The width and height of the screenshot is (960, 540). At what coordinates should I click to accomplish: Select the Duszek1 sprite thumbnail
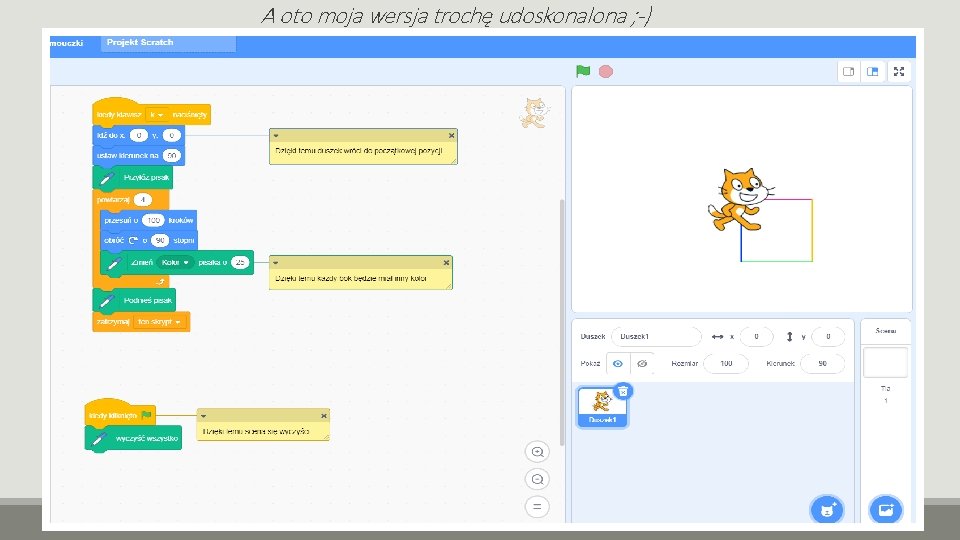pyautogui.click(x=602, y=407)
